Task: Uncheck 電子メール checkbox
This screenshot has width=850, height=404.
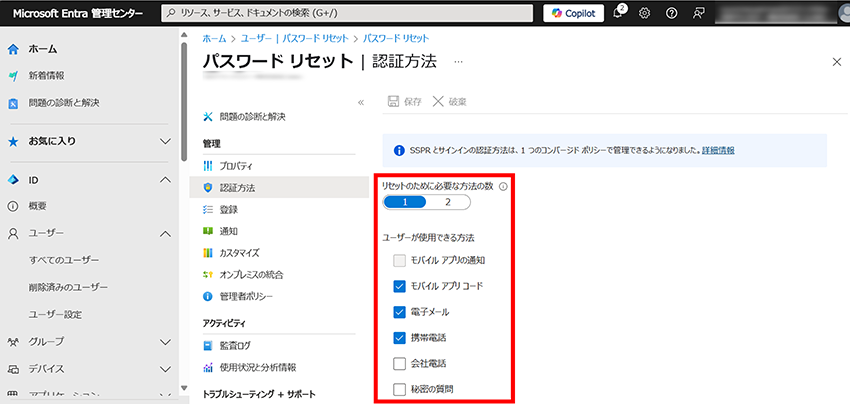Action: (x=400, y=312)
